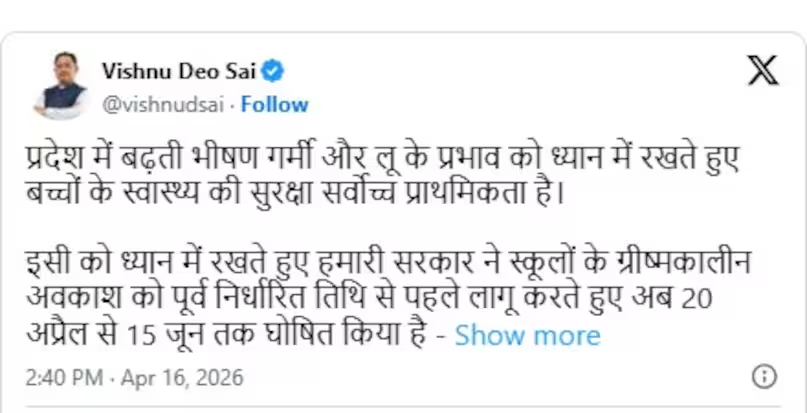
Task: Click the tweet line starting 'बच्चों के स्वास्थ्य'
Action: pos(298,190)
